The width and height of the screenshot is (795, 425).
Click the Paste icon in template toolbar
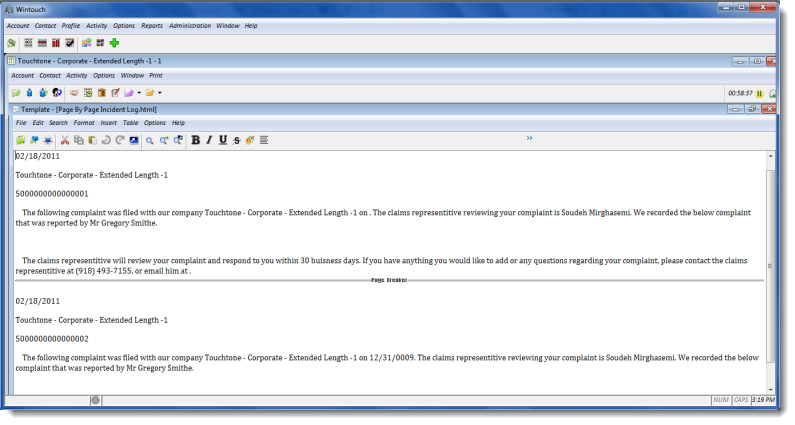tap(92, 140)
